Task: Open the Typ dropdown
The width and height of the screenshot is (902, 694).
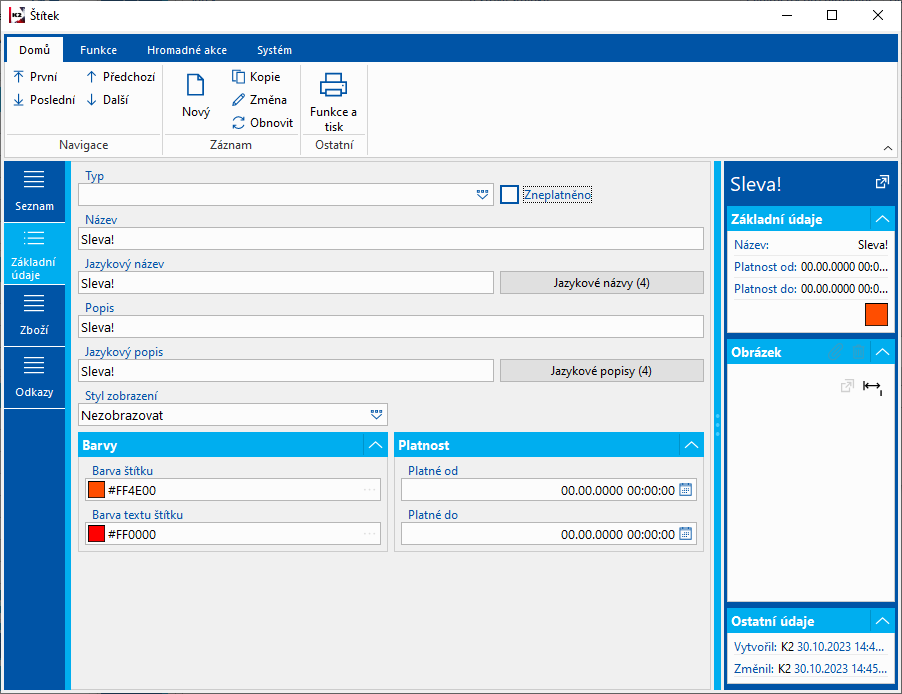Action: [483, 195]
